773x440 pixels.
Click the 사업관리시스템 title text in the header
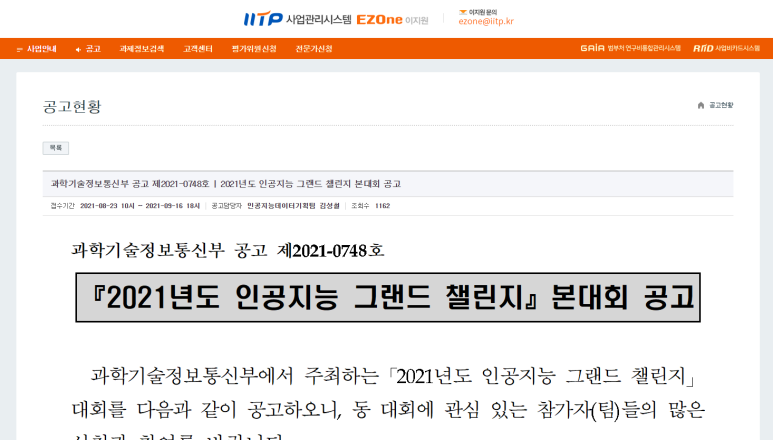point(318,20)
